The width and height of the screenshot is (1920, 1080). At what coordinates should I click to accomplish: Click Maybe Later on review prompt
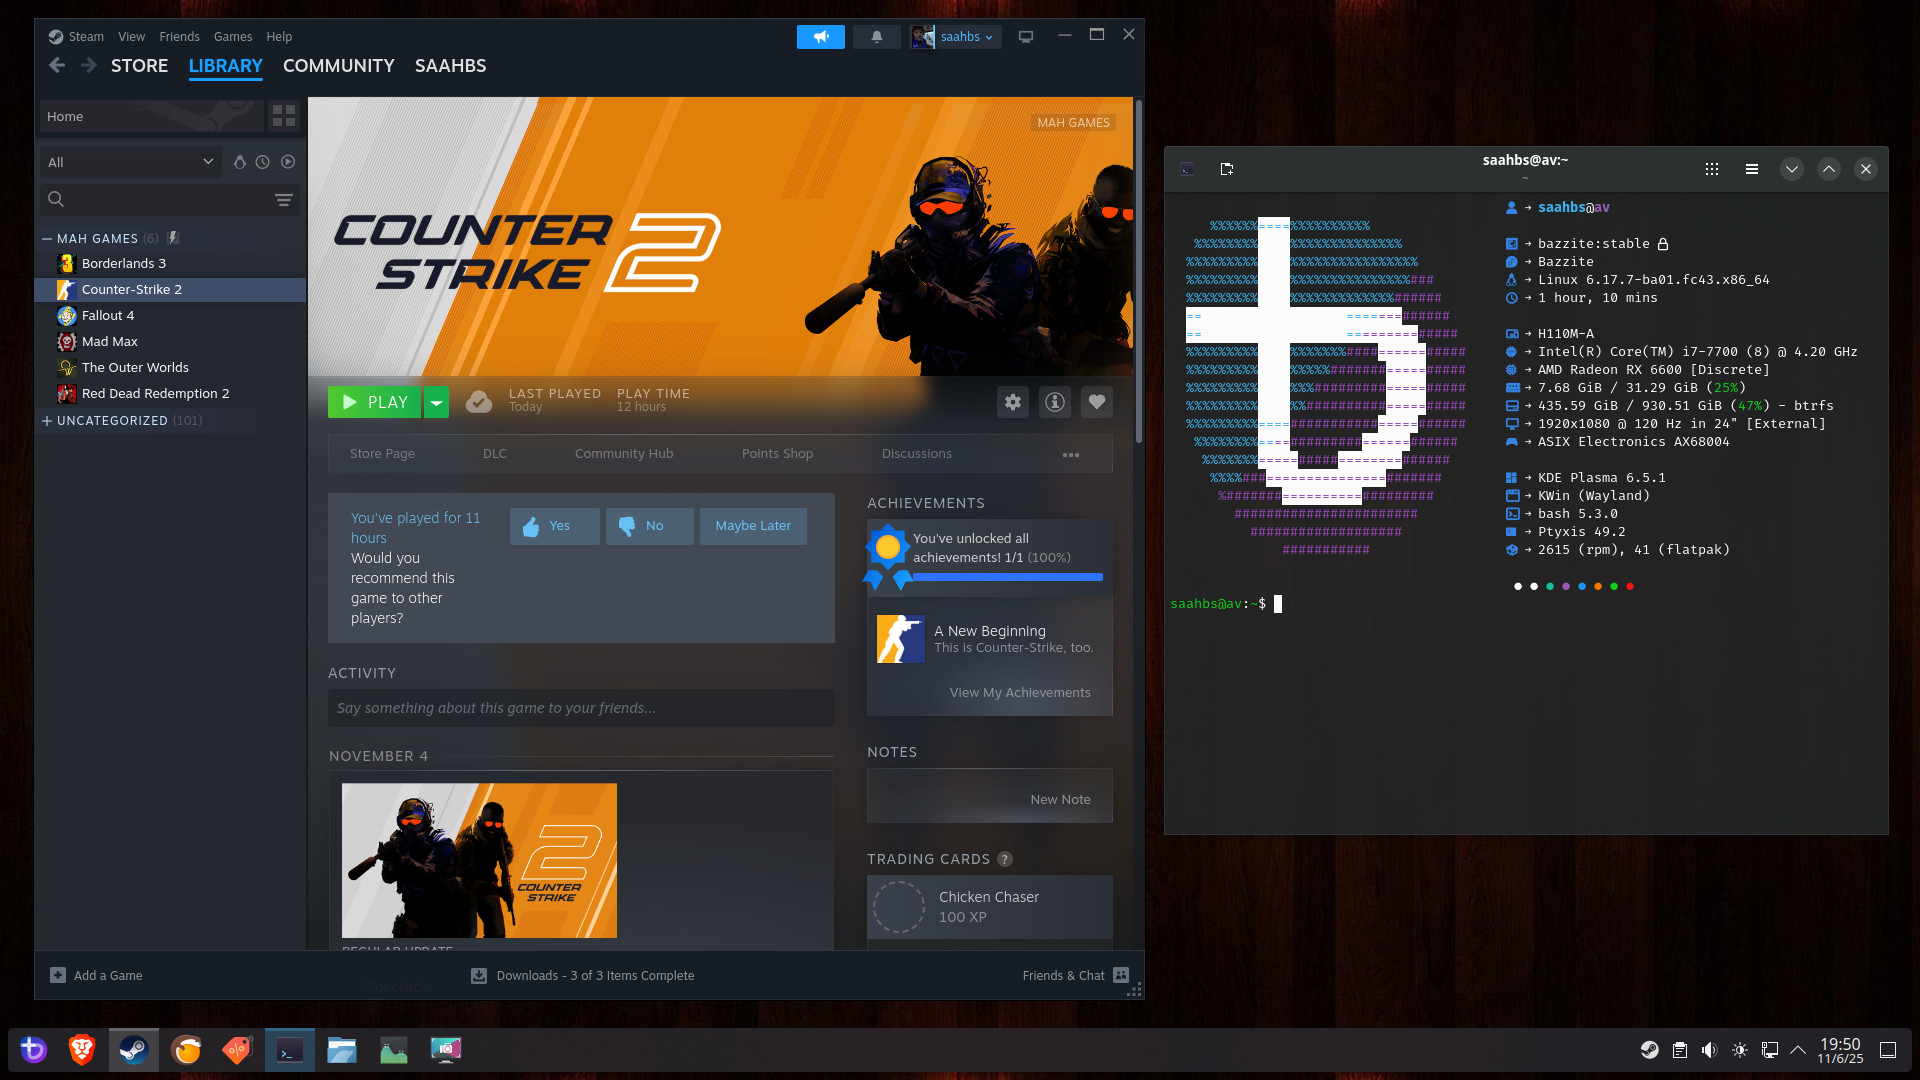click(x=753, y=526)
